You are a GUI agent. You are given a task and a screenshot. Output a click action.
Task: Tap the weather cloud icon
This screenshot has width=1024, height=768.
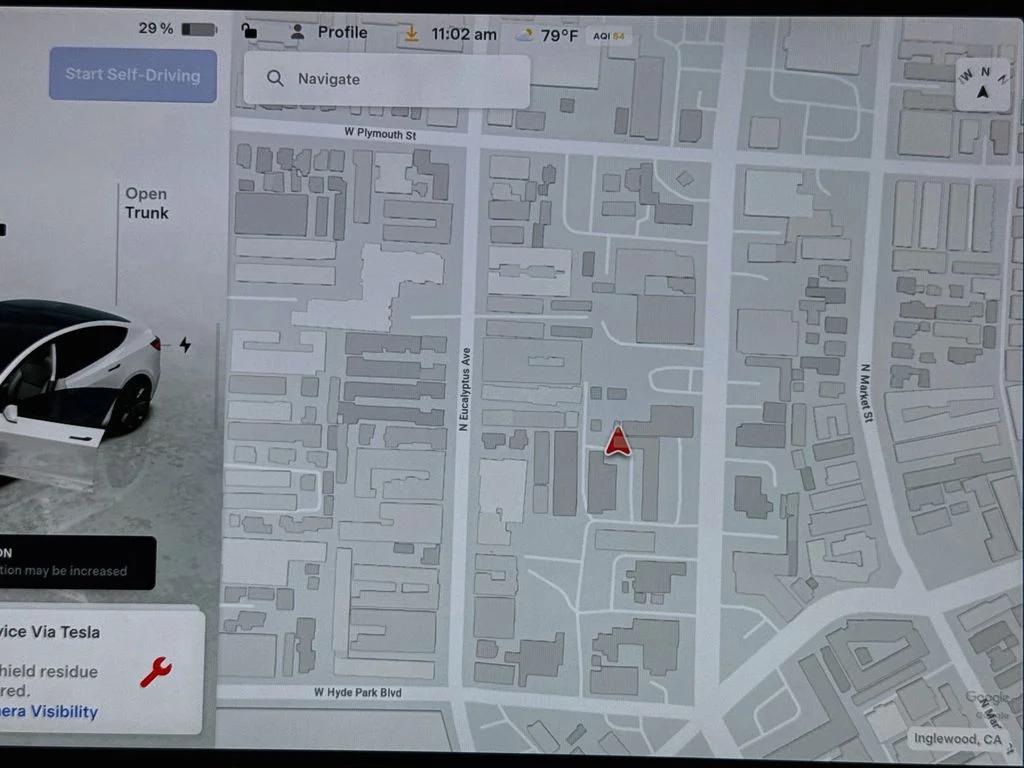coord(524,35)
